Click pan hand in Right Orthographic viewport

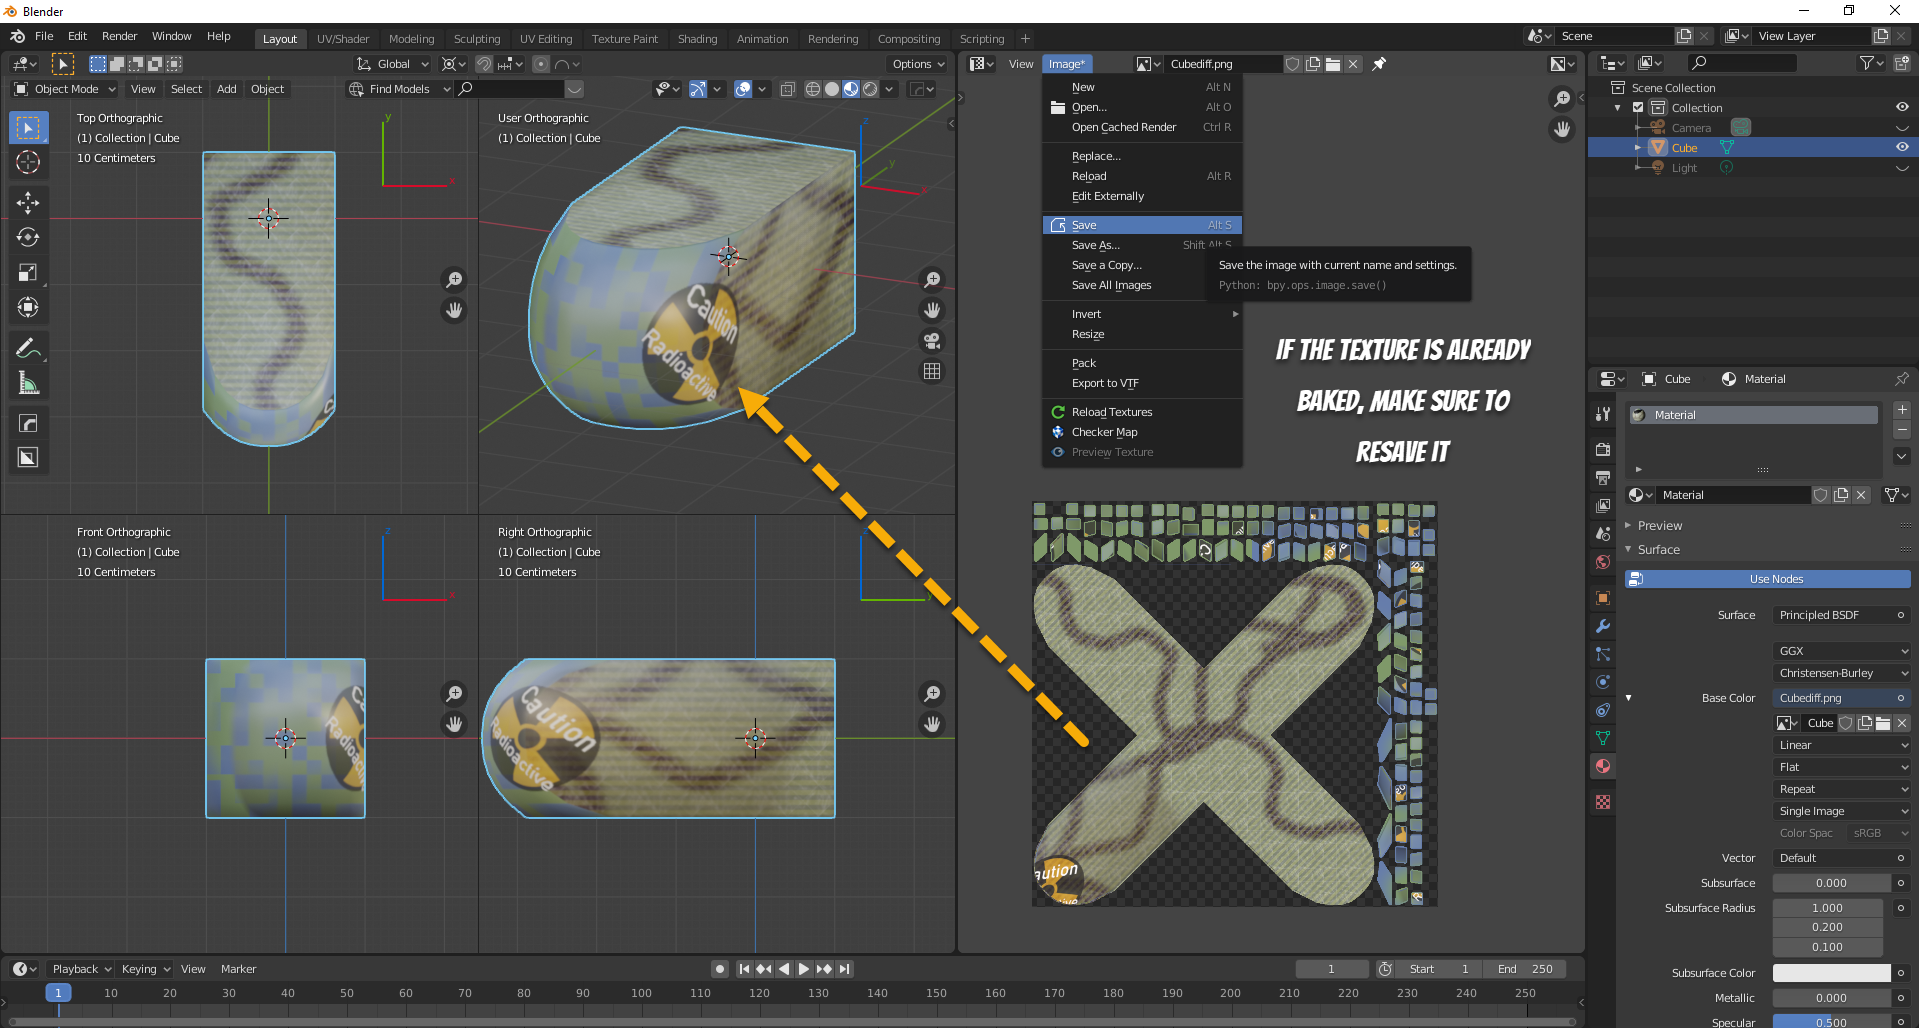click(932, 724)
